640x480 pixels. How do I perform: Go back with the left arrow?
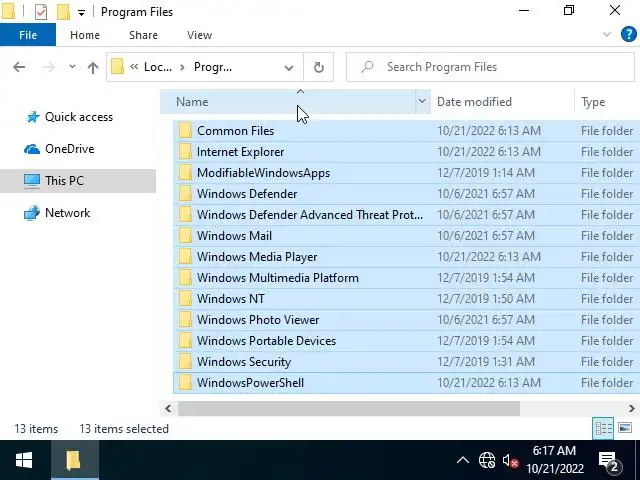pyautogui.click(x=19, y=67)
